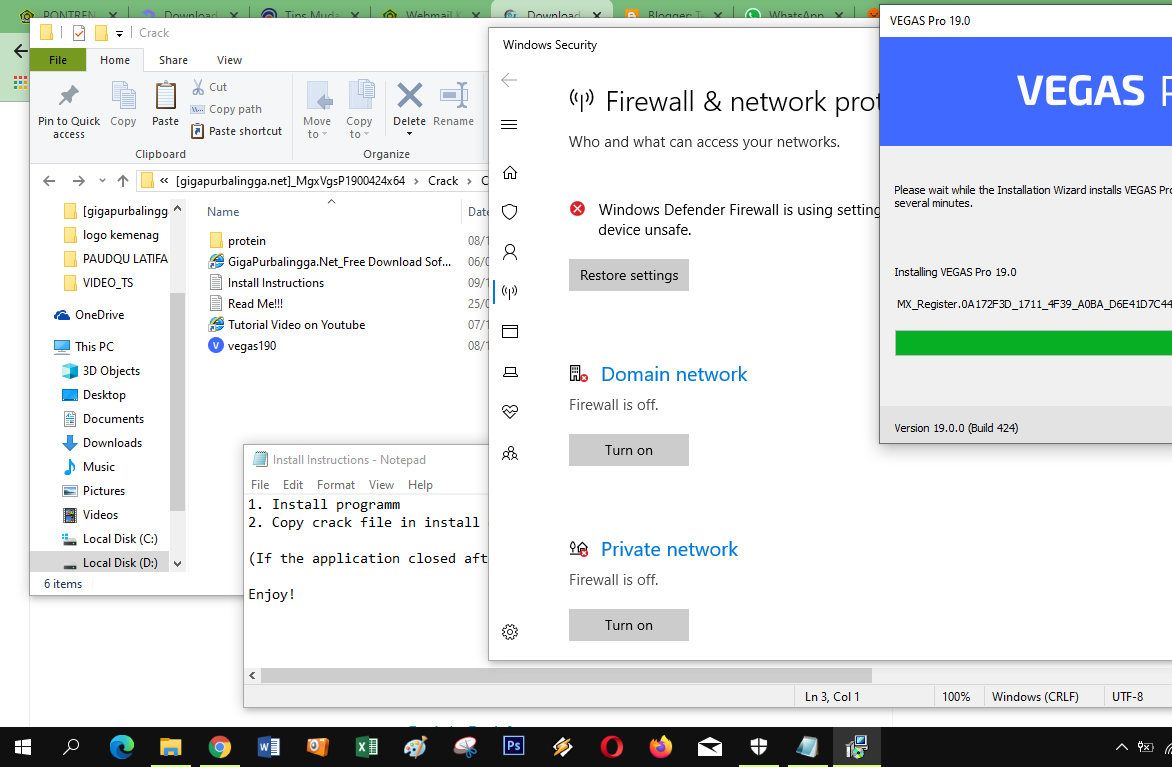Screen dimensions: 1172x767
Task: Expand the Delete options arrow
Action: (410, 134)
